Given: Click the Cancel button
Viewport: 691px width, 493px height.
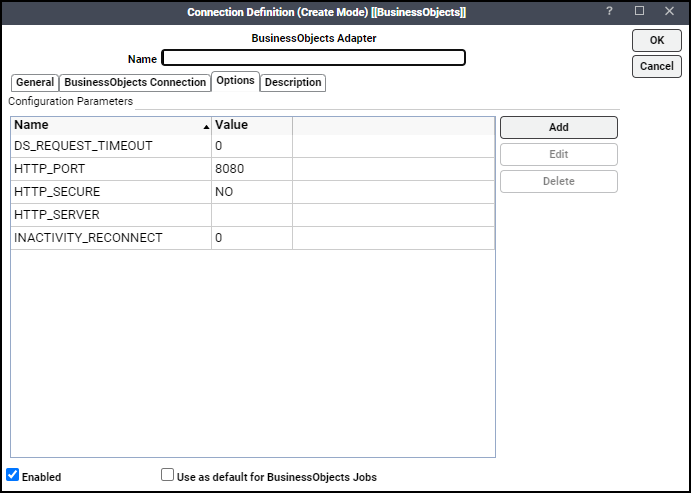Looking at the screenshot, I should click(657, 67).
